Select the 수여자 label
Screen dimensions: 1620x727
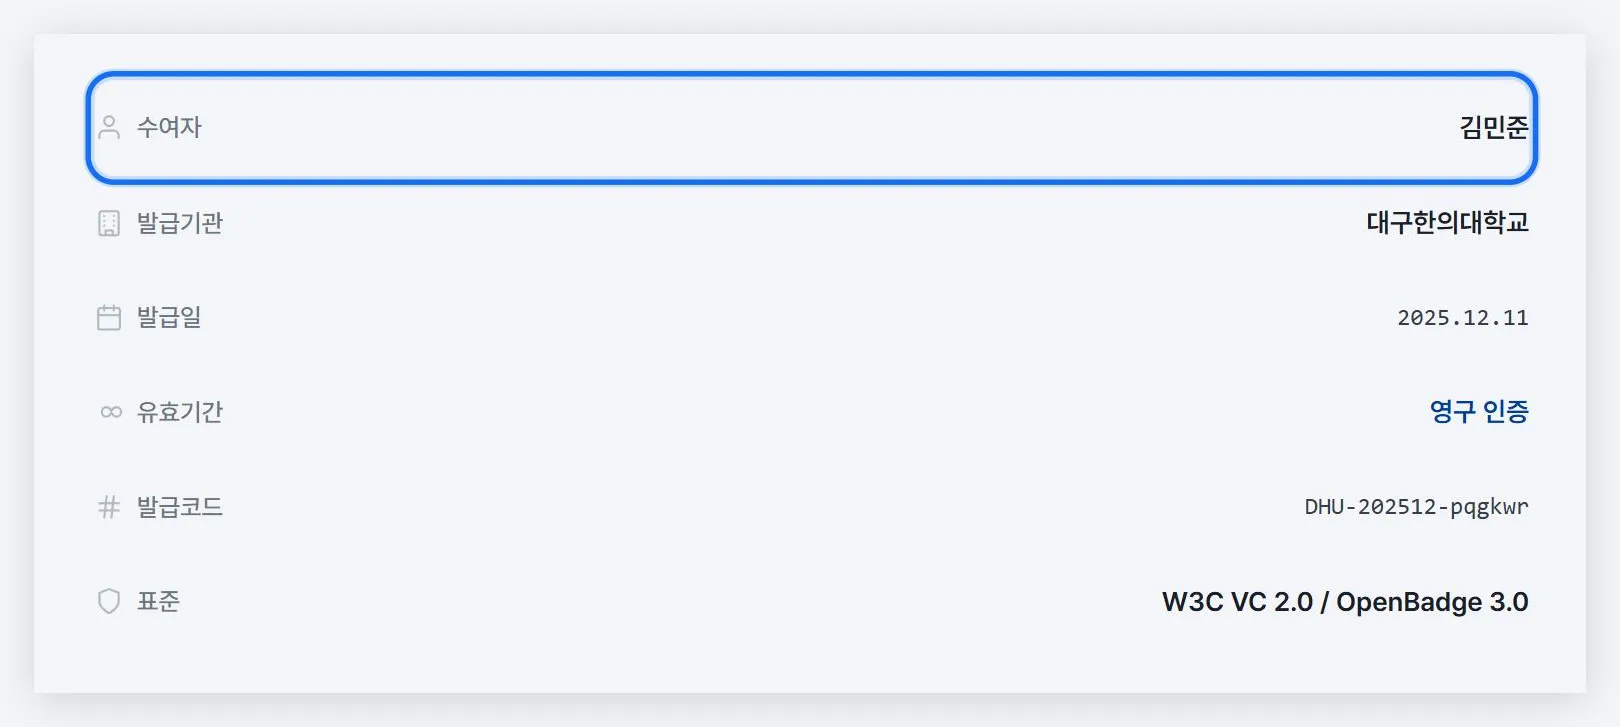(169, 127)
